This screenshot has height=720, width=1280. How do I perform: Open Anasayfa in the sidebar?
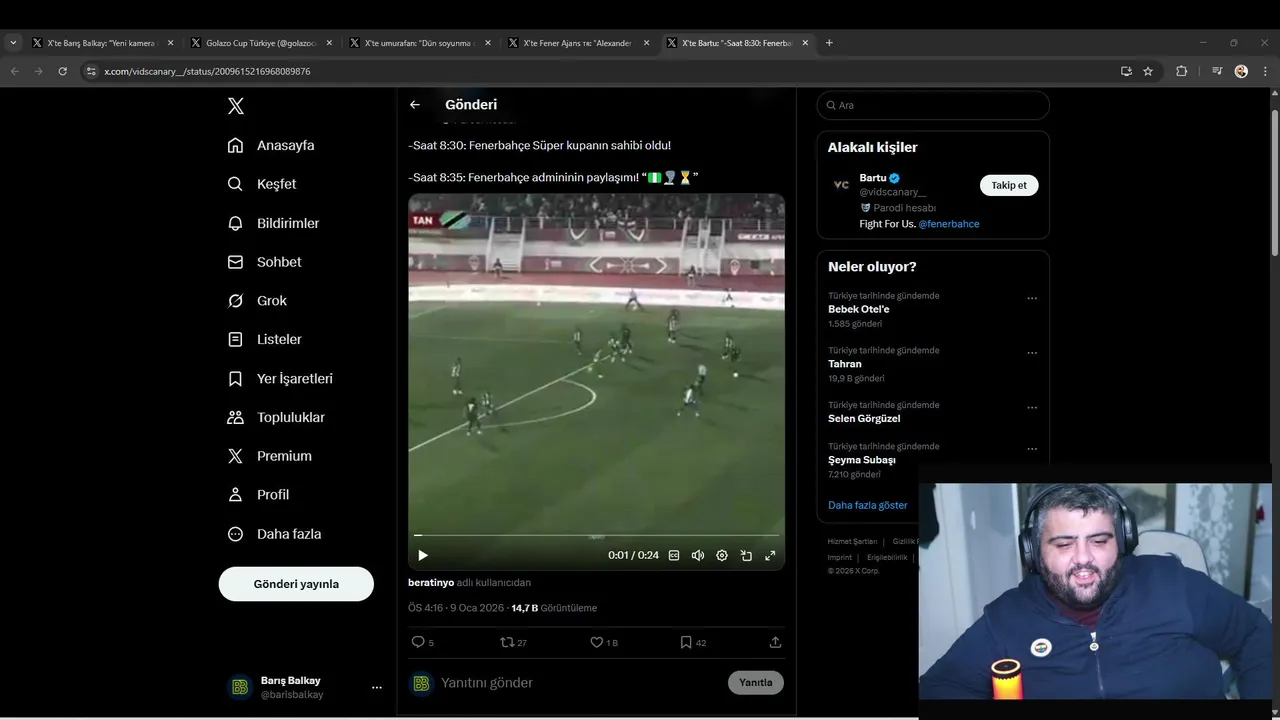(x=271, y=145)
